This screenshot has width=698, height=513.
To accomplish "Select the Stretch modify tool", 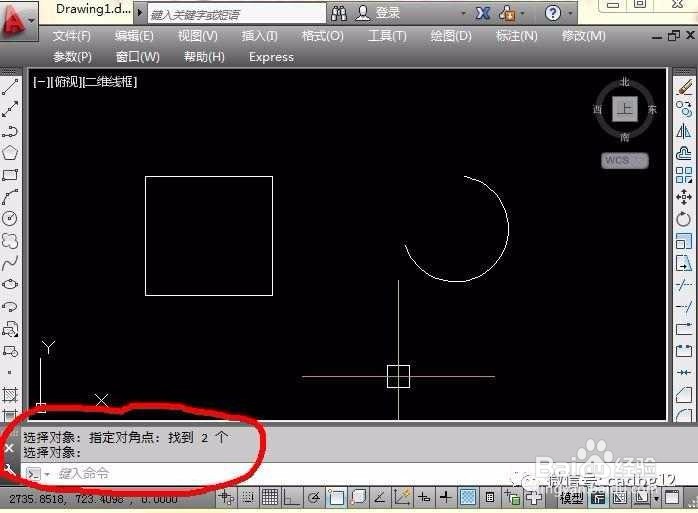I will (x=684, y=263).
